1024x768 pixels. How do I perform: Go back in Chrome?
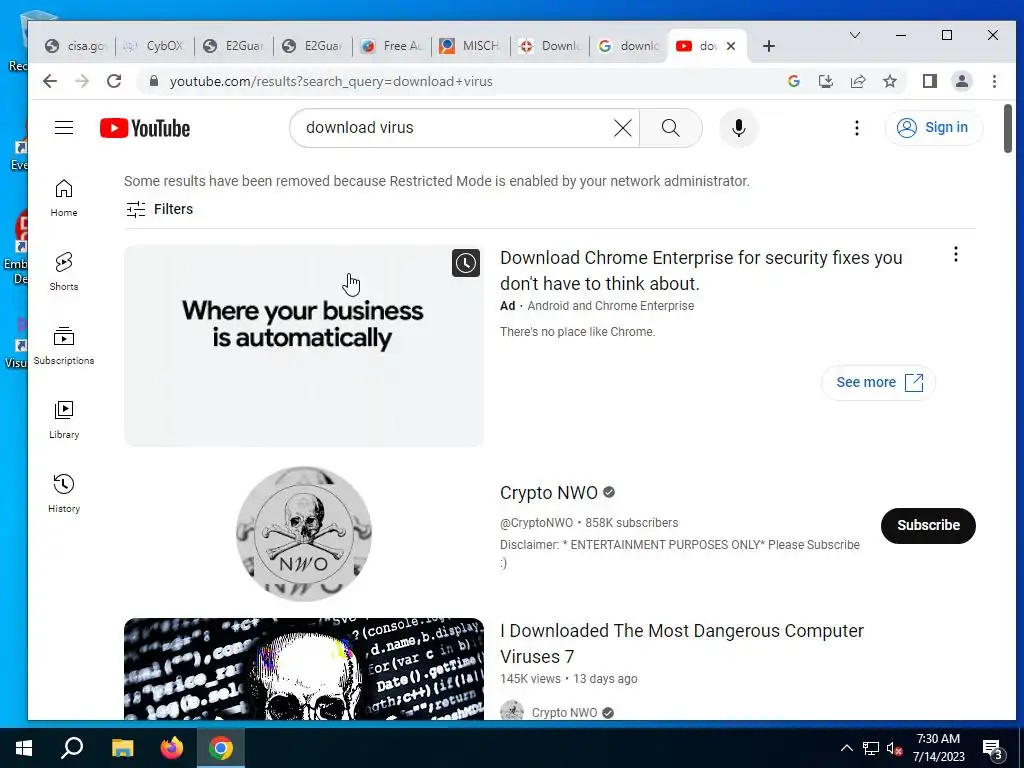[x=50, y=82]
